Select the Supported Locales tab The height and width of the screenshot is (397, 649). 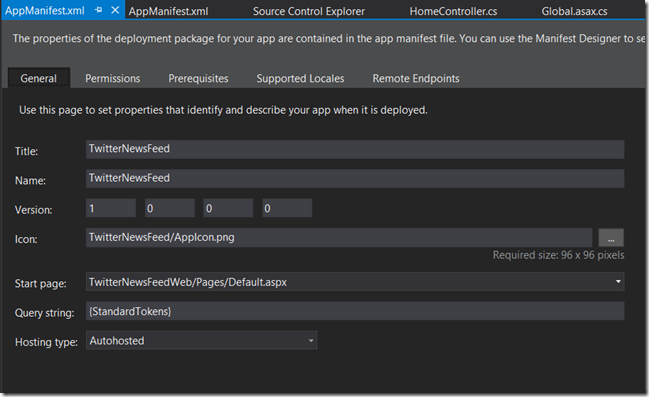[300, 78]
